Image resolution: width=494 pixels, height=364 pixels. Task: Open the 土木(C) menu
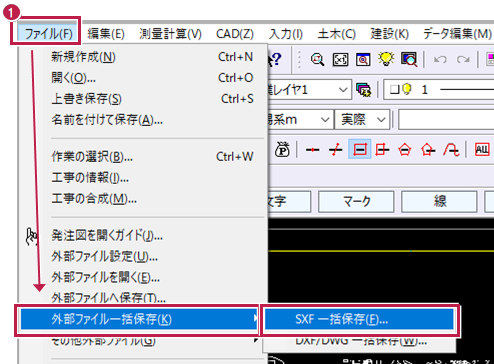point(337,33)
